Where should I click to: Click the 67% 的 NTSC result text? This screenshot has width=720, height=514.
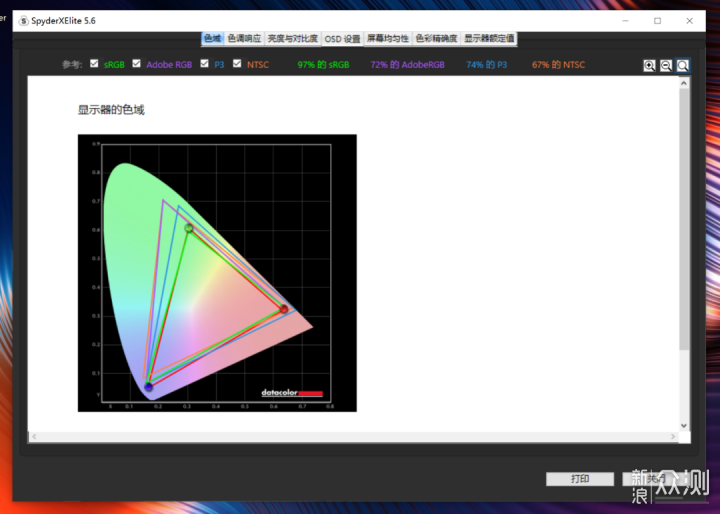558,65
